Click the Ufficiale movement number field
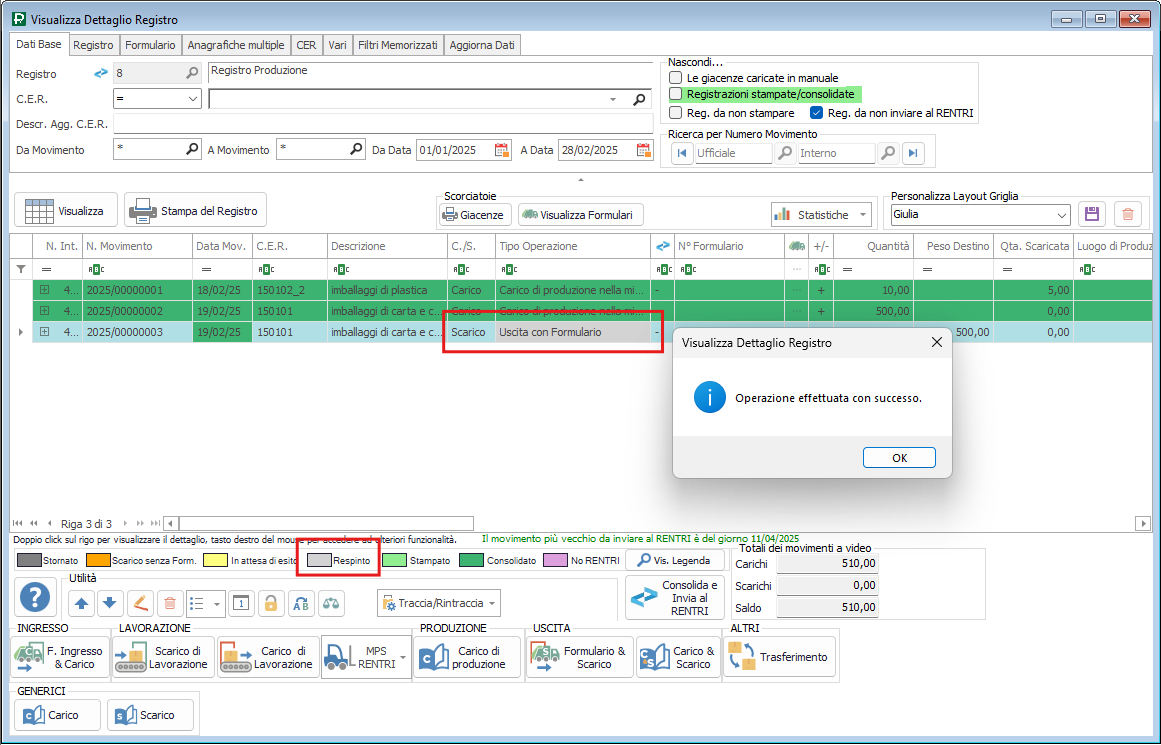The height and width of the screenshot is (745, 1161). coord(733,153)
